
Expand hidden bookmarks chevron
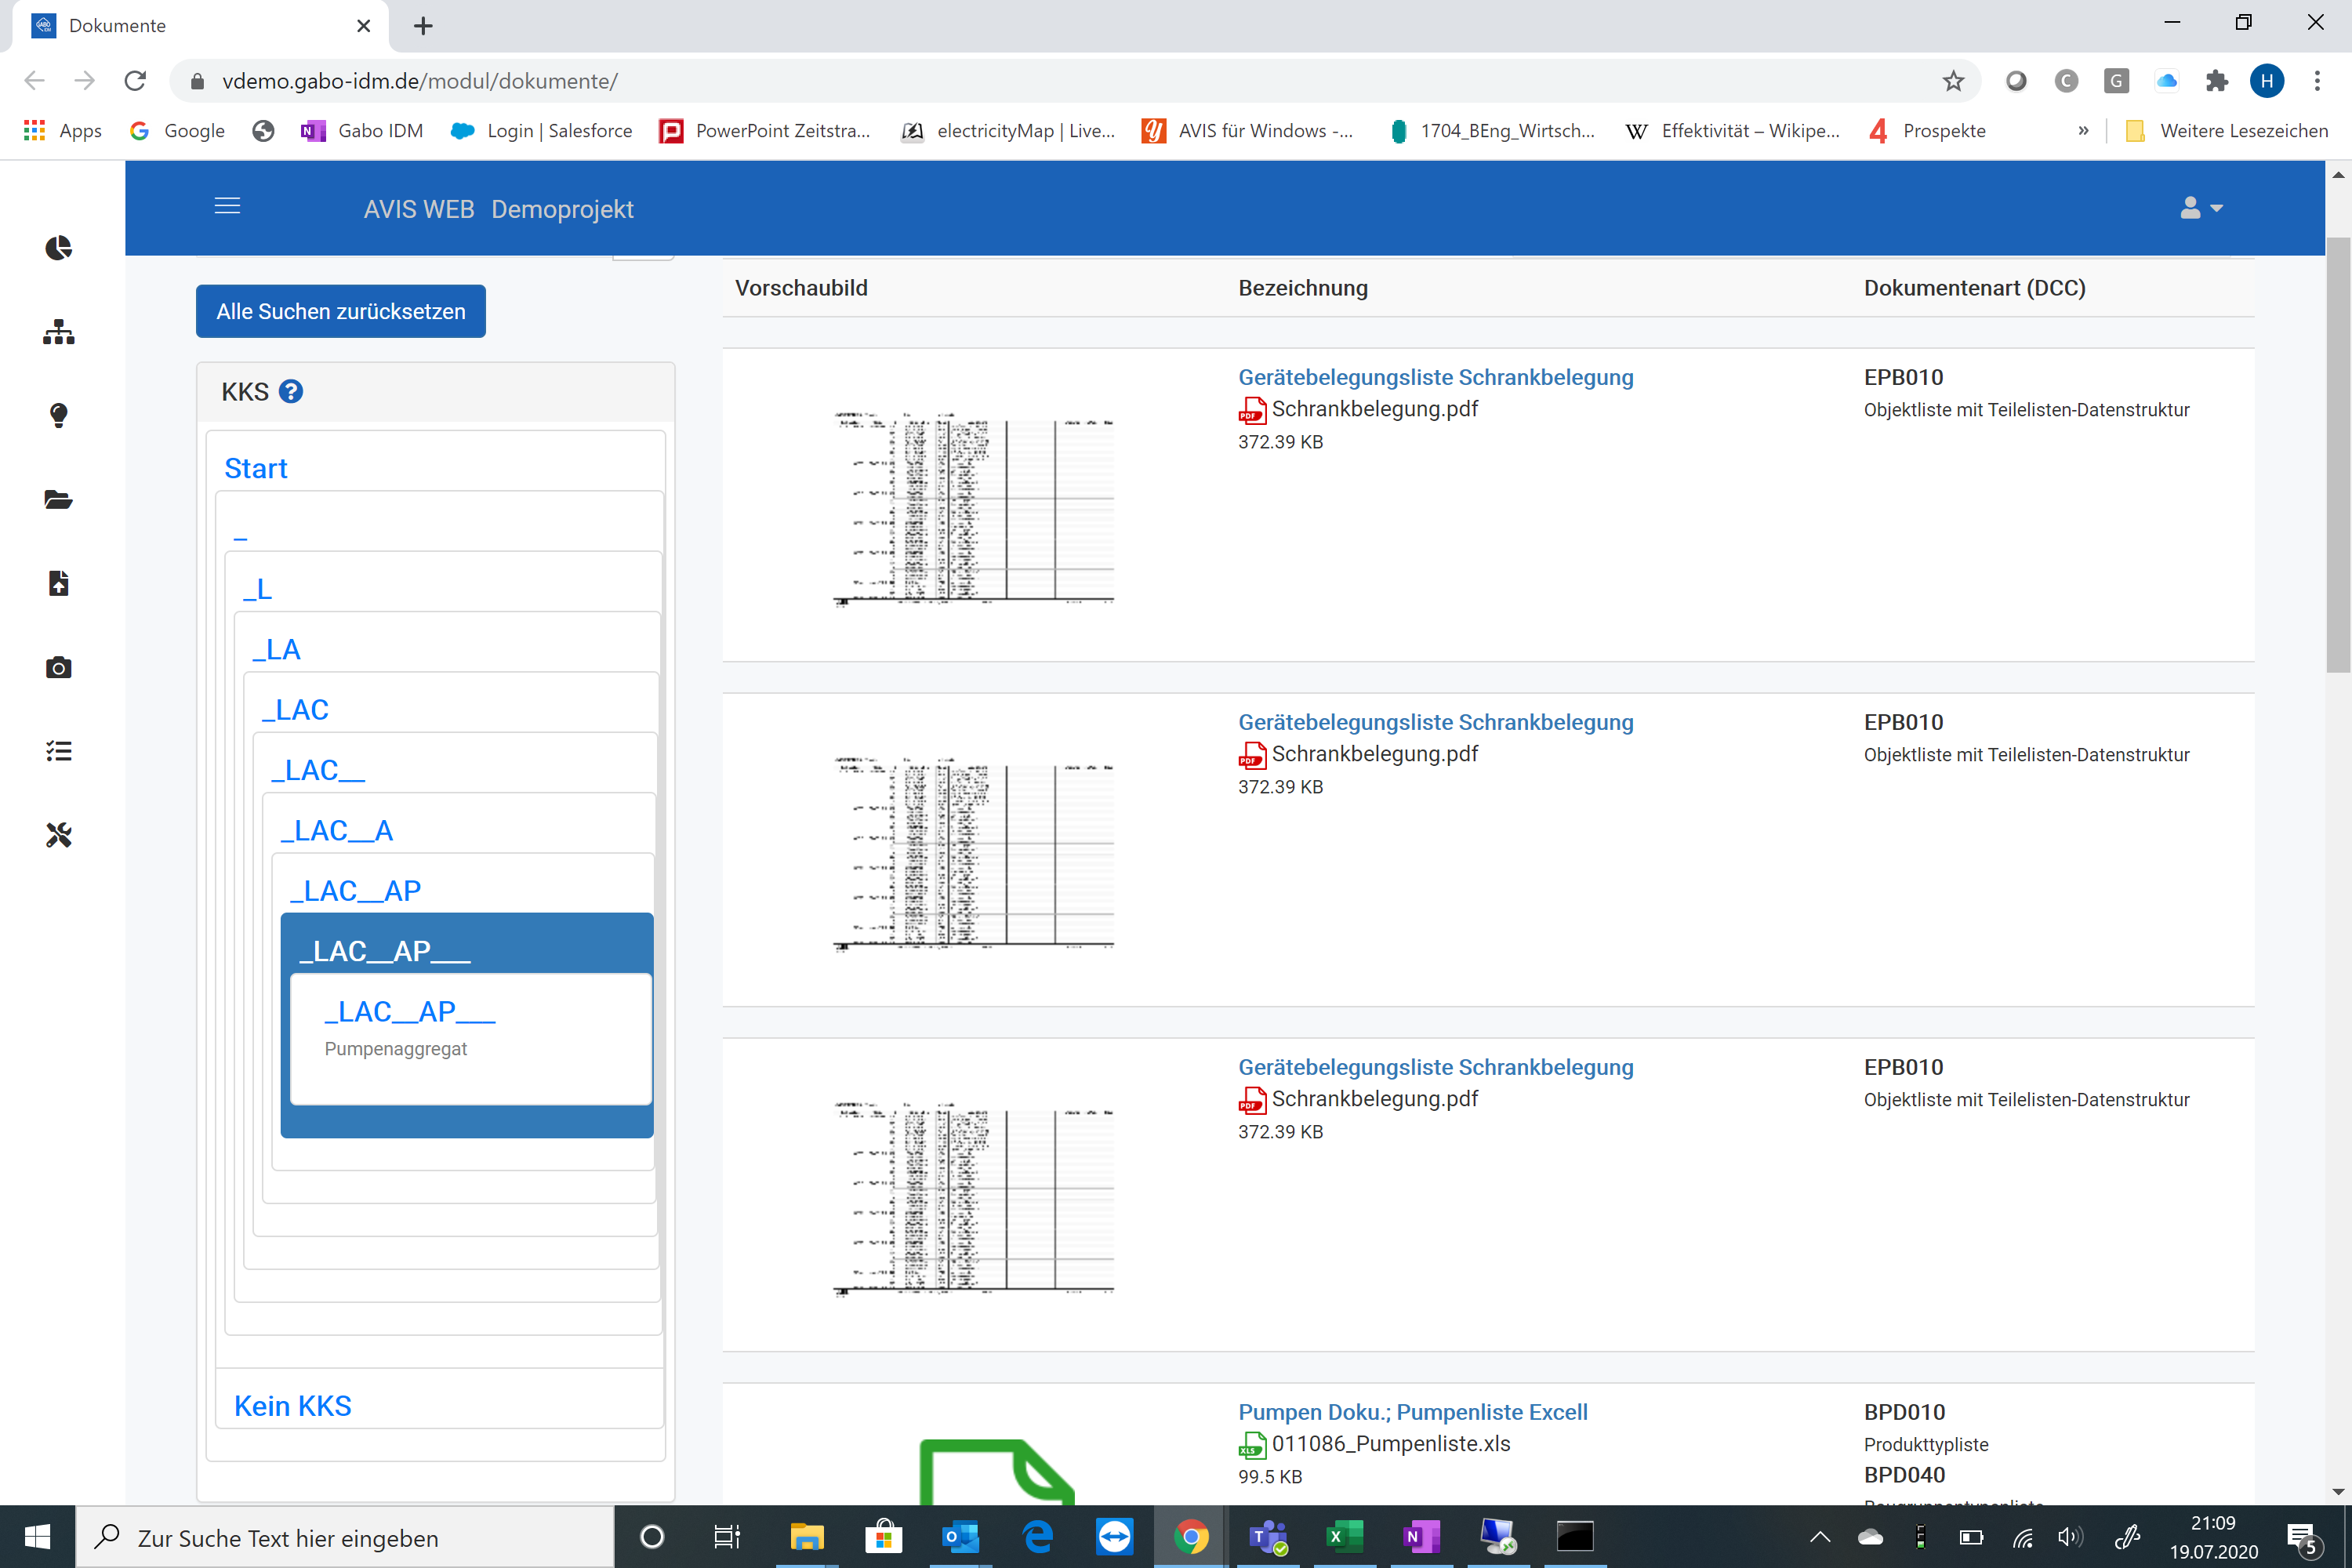pyautogui.click(x=2083, y=131)
